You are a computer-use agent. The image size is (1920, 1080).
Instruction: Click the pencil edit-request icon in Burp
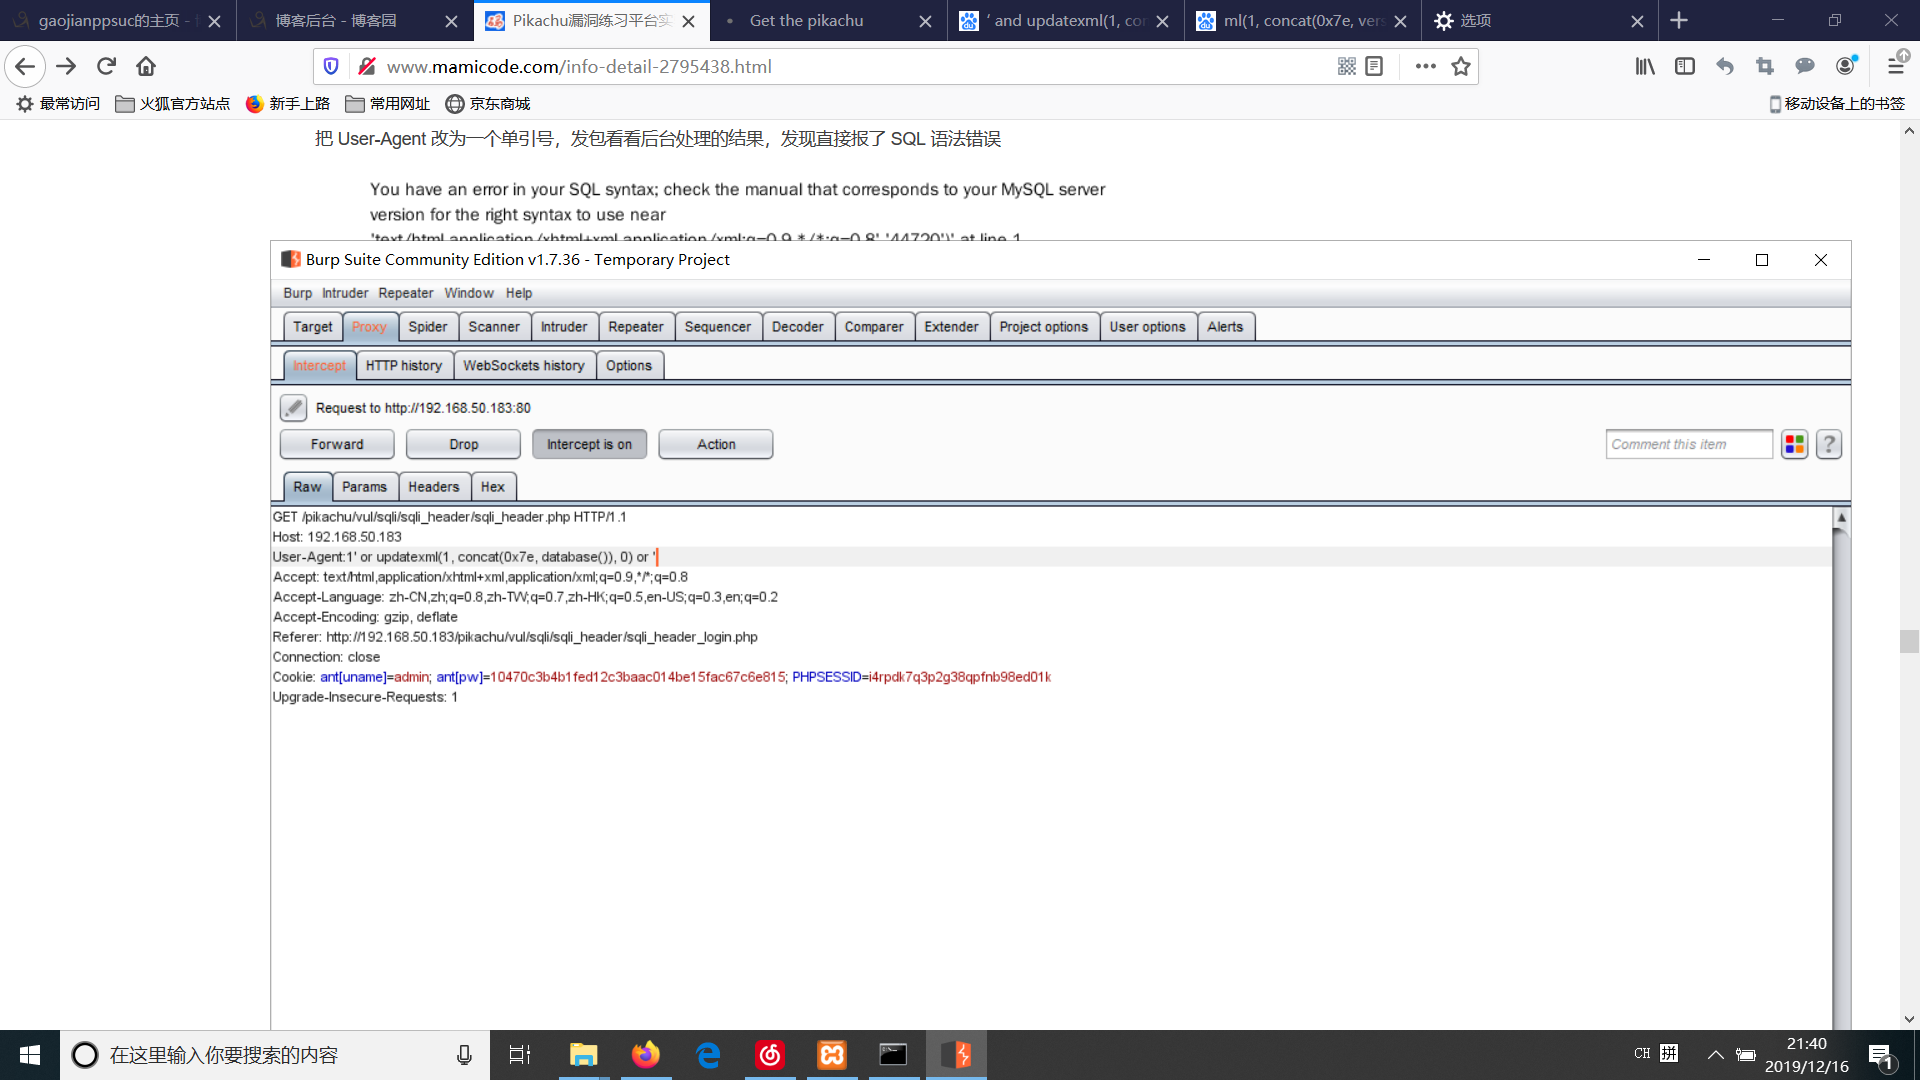pyautogui.click(x=293, y=408)
